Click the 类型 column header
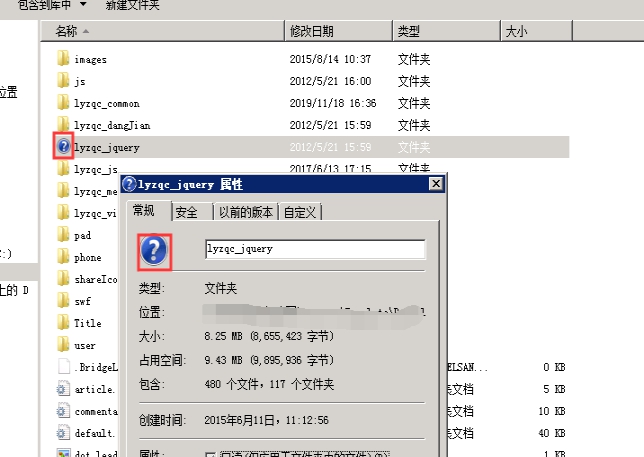 click(x=410, y=32)
